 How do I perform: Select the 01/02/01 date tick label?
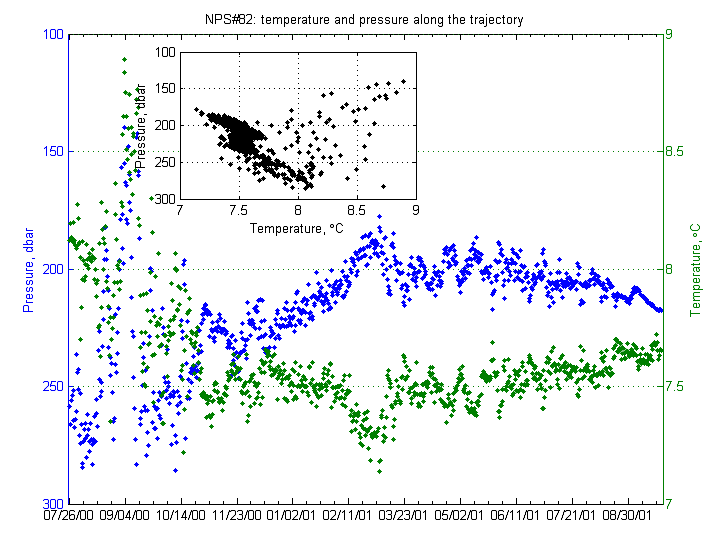292,517
